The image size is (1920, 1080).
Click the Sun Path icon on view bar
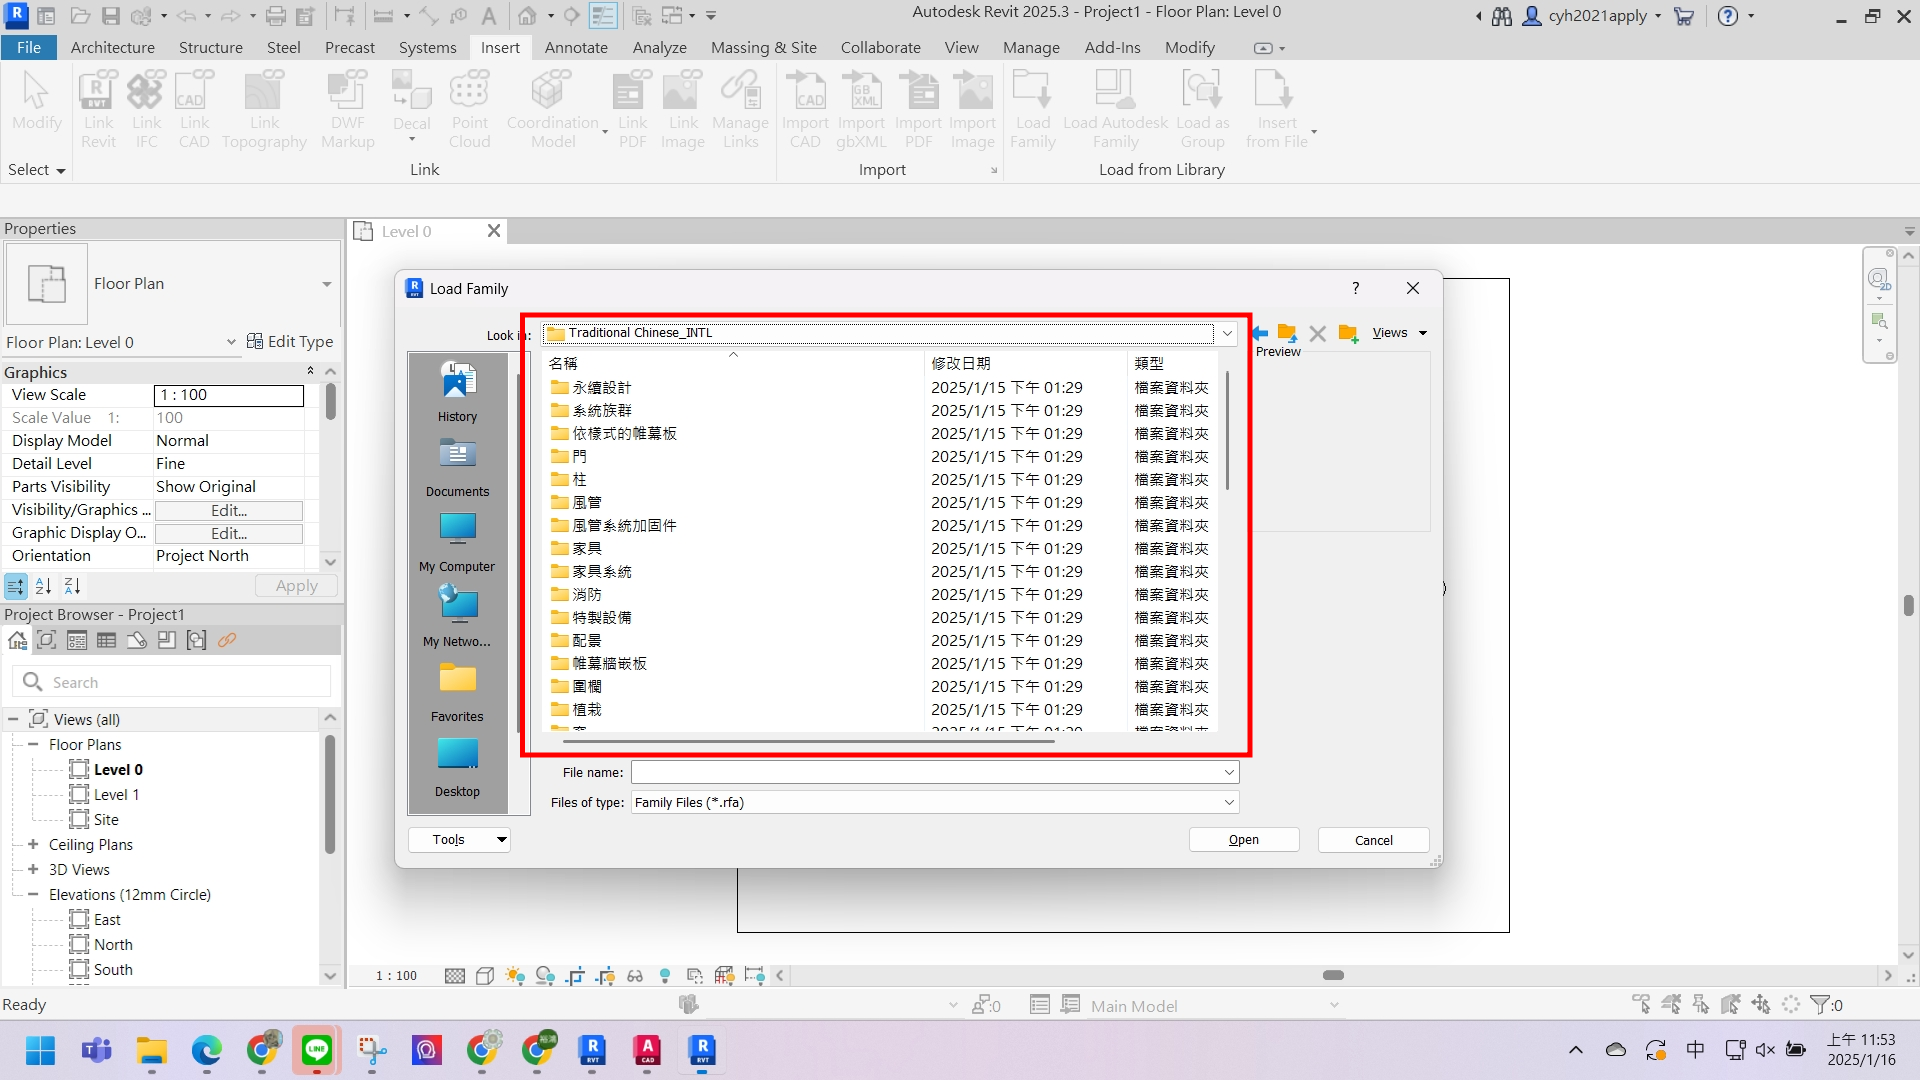tap(515, 975)
